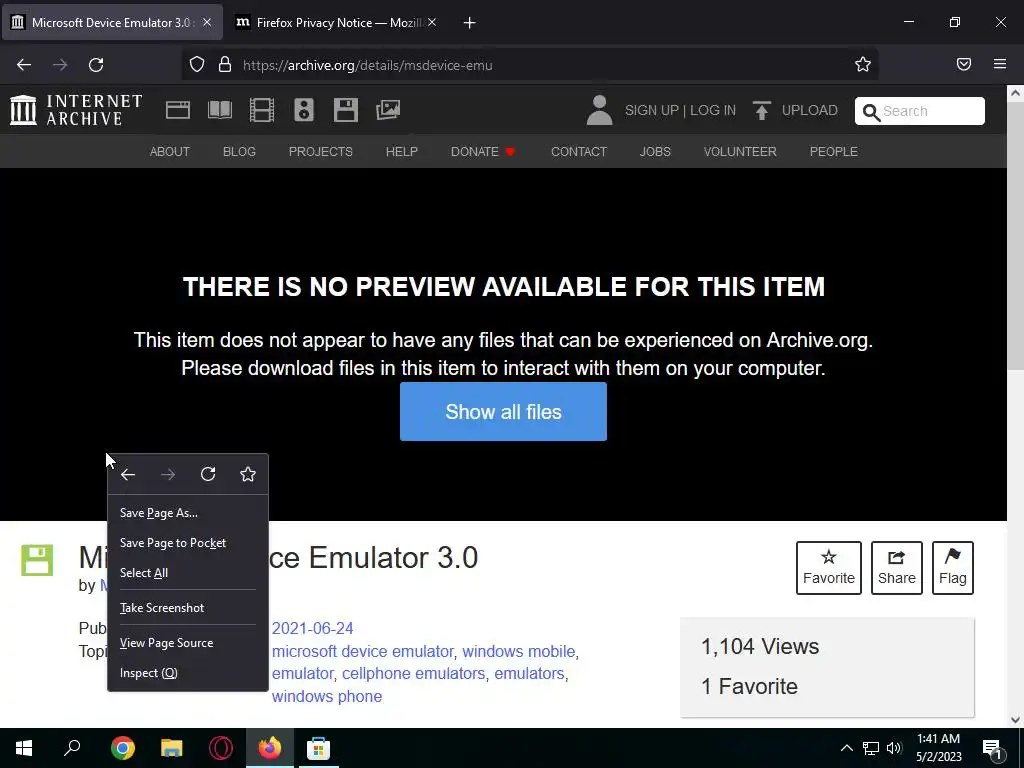Click context menu bookmark star
Screen dimensions: 1024x768
click(x=248, y=474)
